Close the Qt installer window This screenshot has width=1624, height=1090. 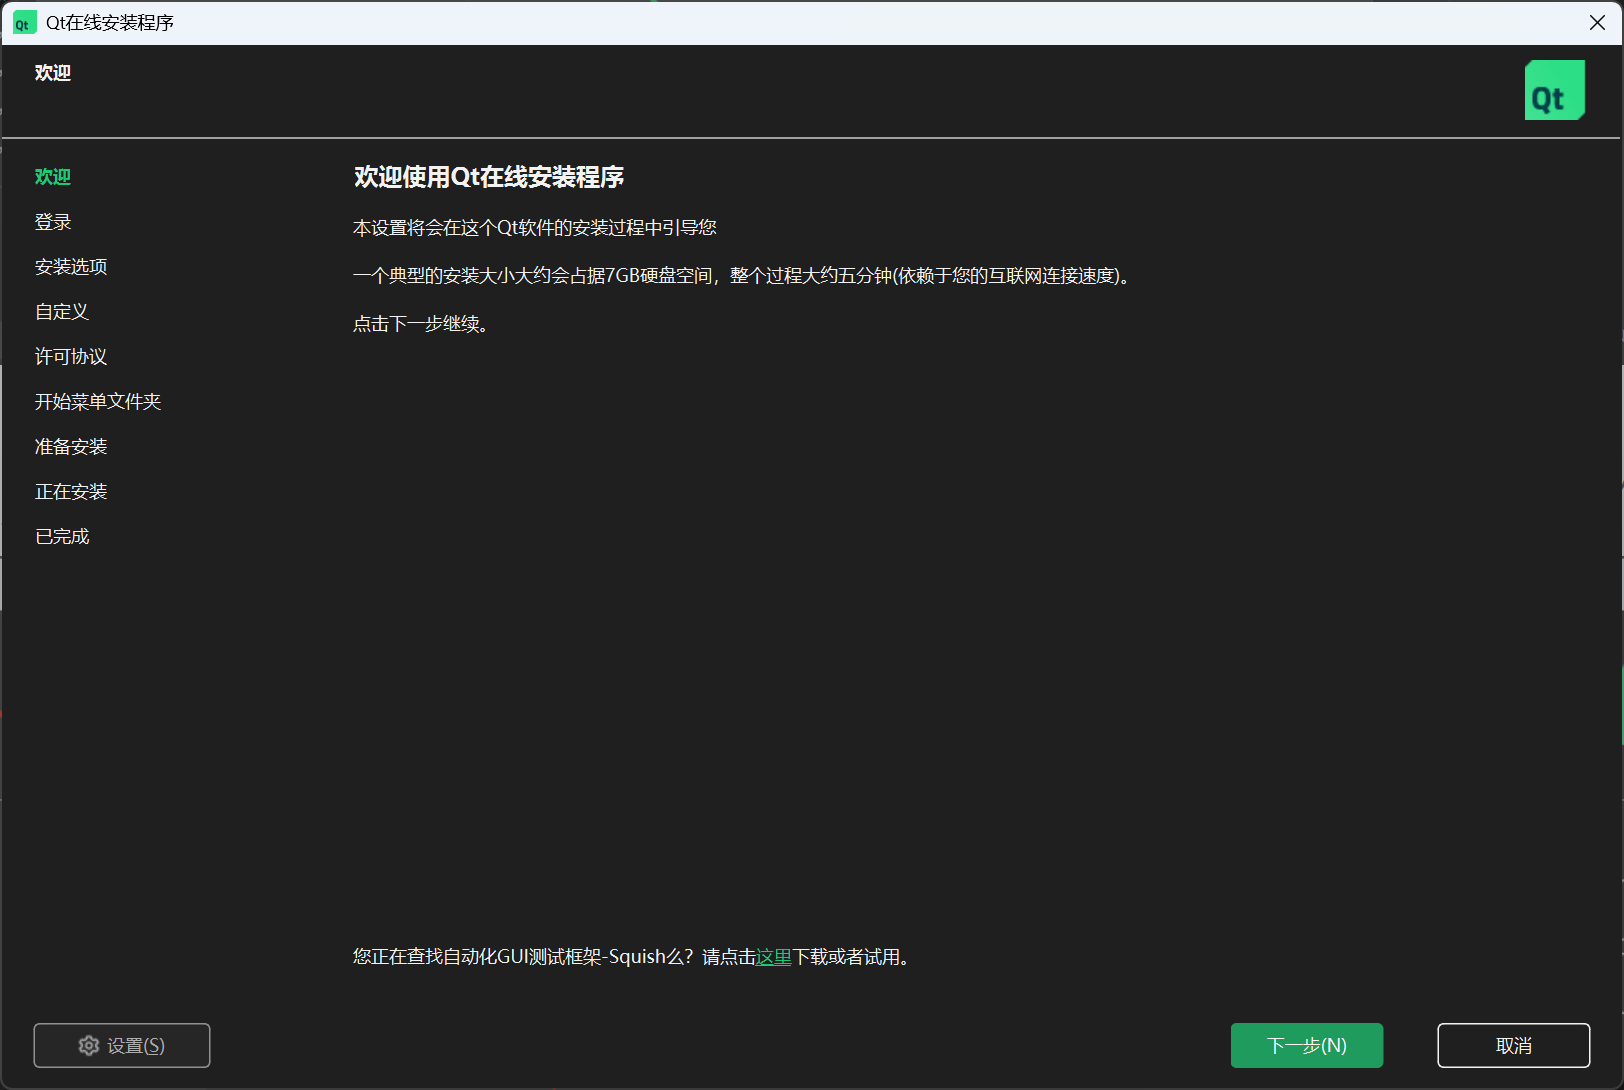[1597, 22]
